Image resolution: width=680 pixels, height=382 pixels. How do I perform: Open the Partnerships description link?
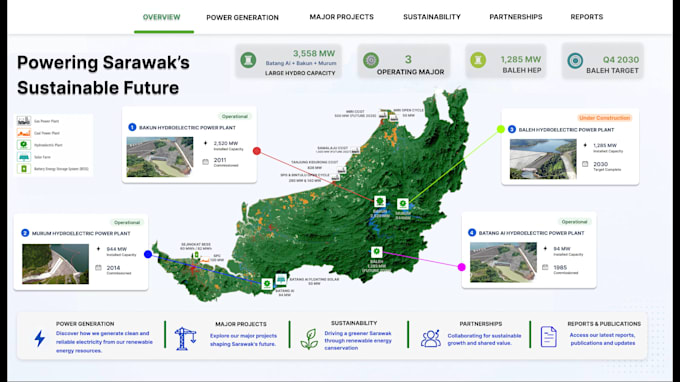[484, 339]
